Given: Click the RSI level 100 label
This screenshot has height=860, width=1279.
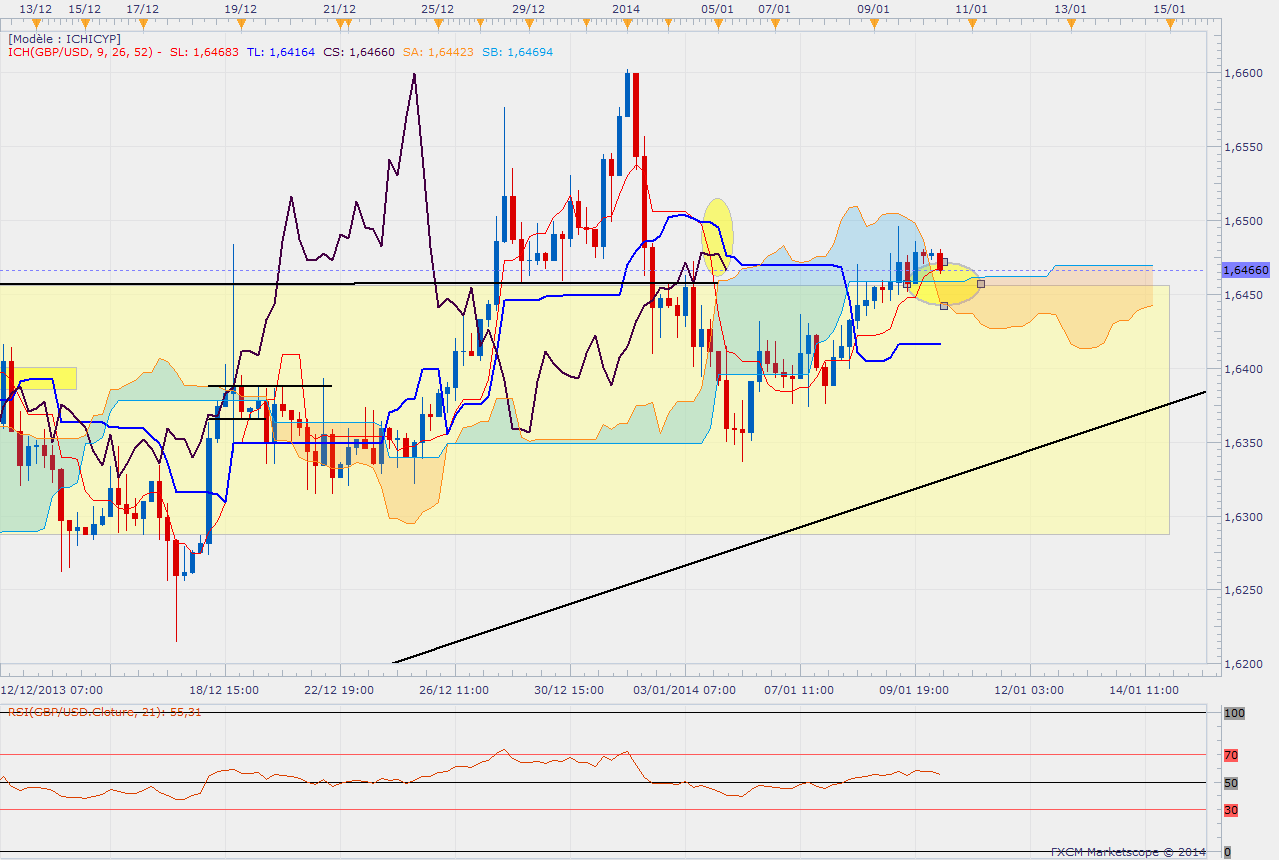Looking at the screenshot, I should click(1233, 713).
